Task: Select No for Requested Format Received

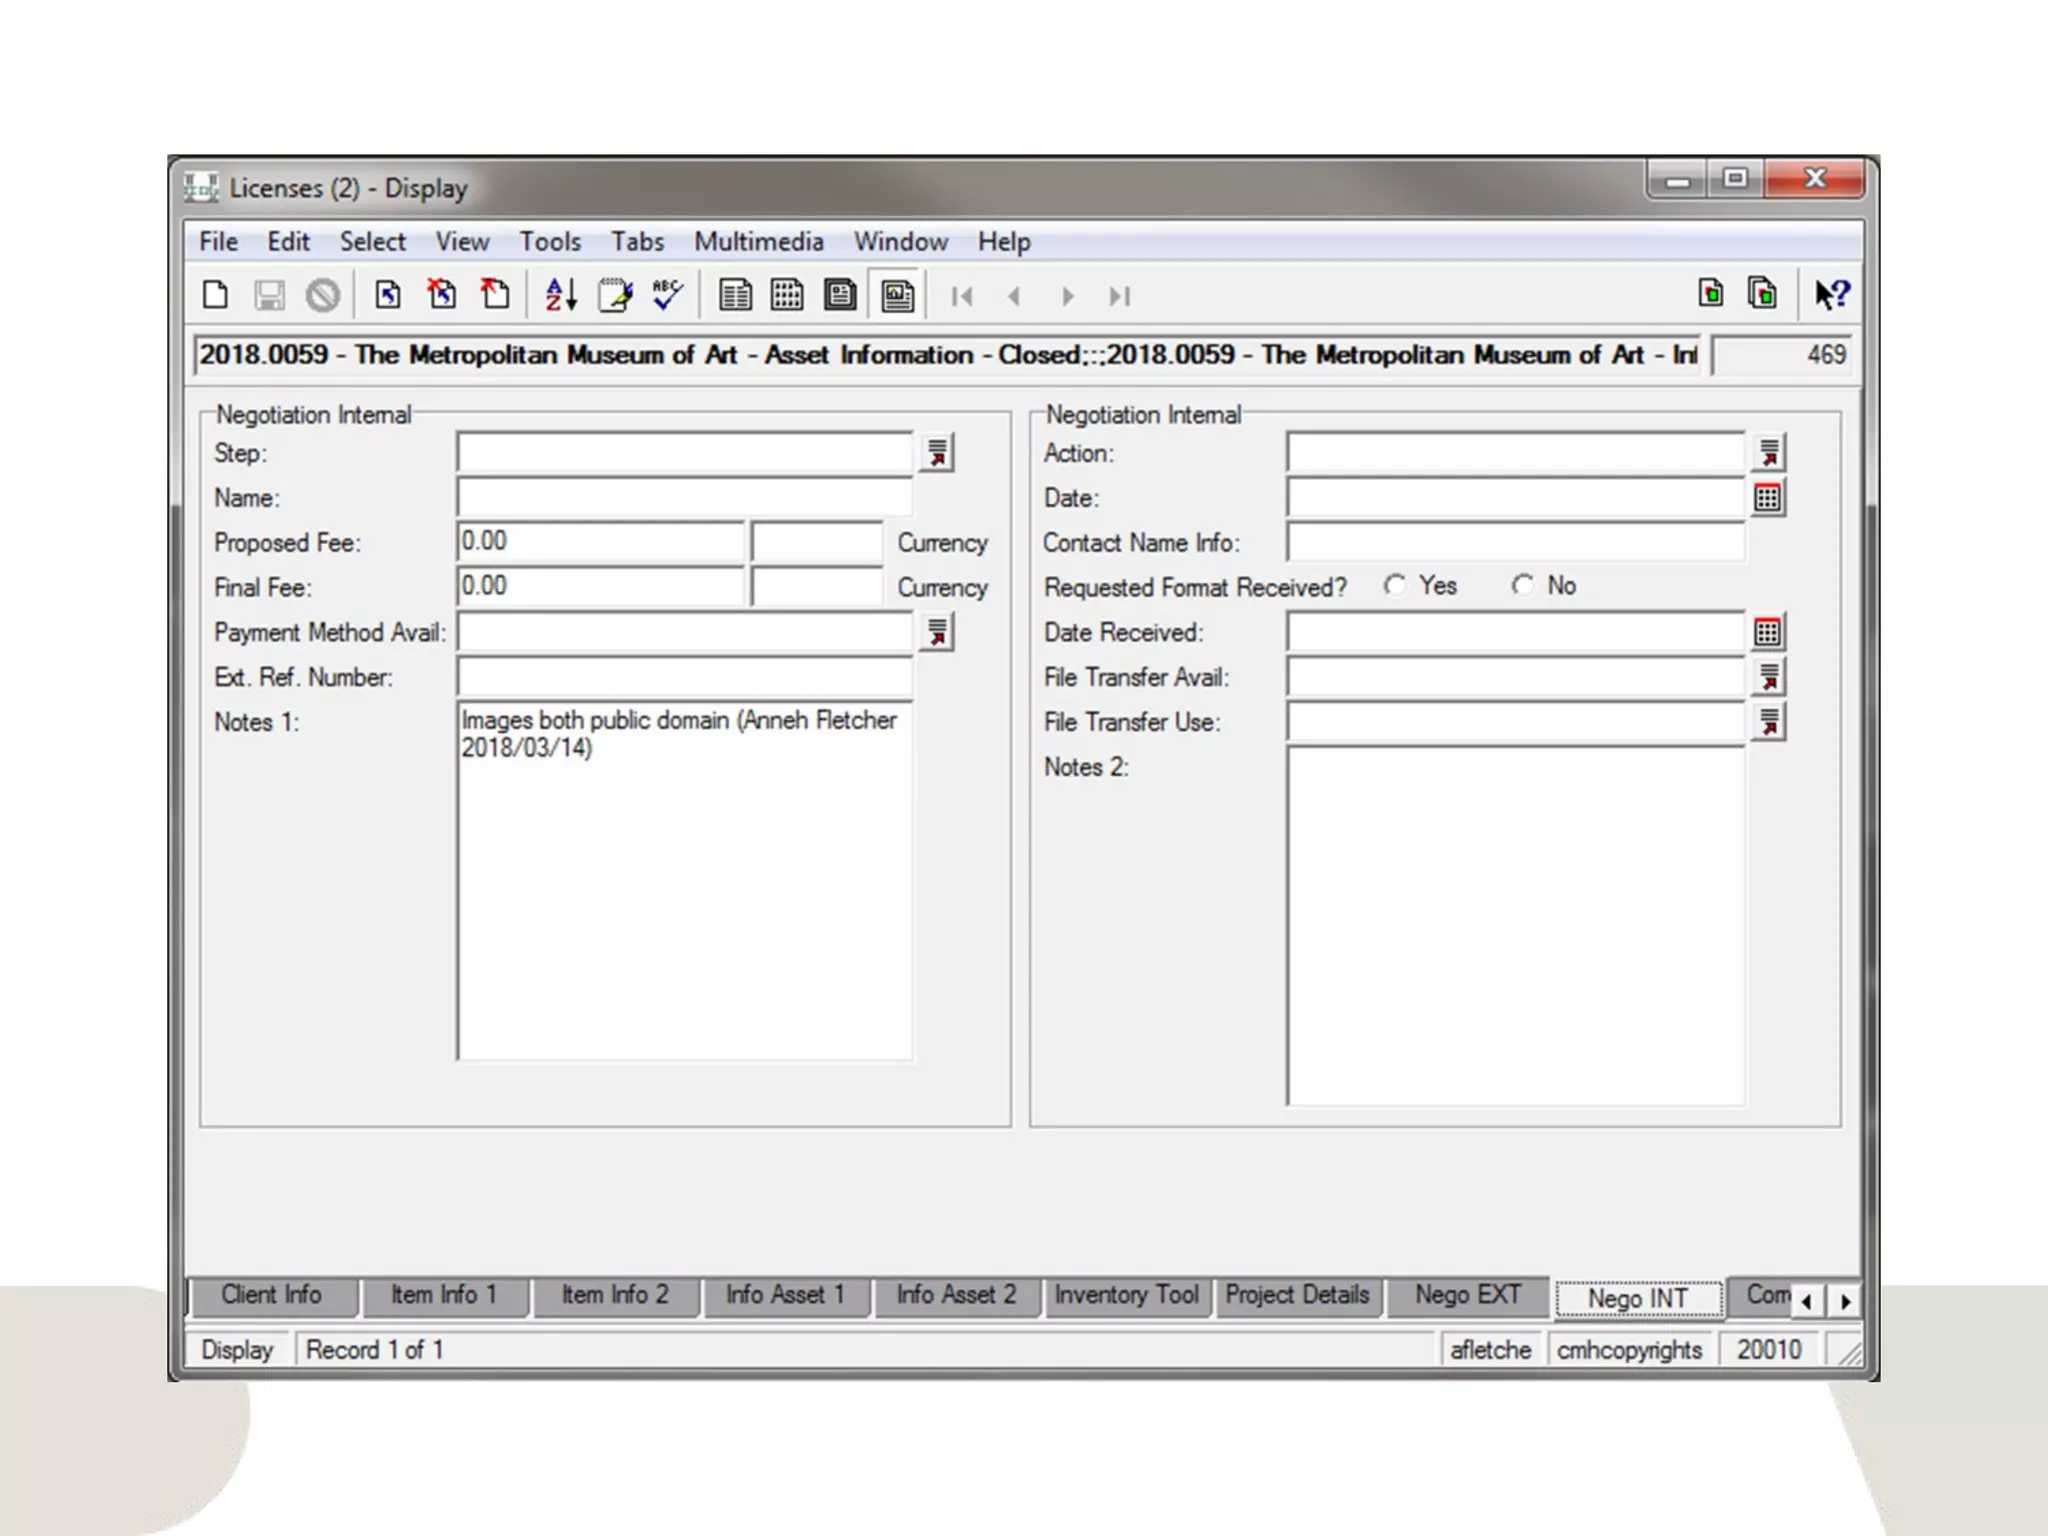Action: 1522,586
